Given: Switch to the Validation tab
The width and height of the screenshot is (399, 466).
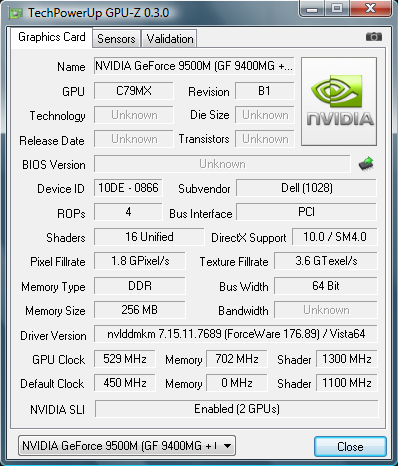Looking at the screenshot, I should (170, 39).
